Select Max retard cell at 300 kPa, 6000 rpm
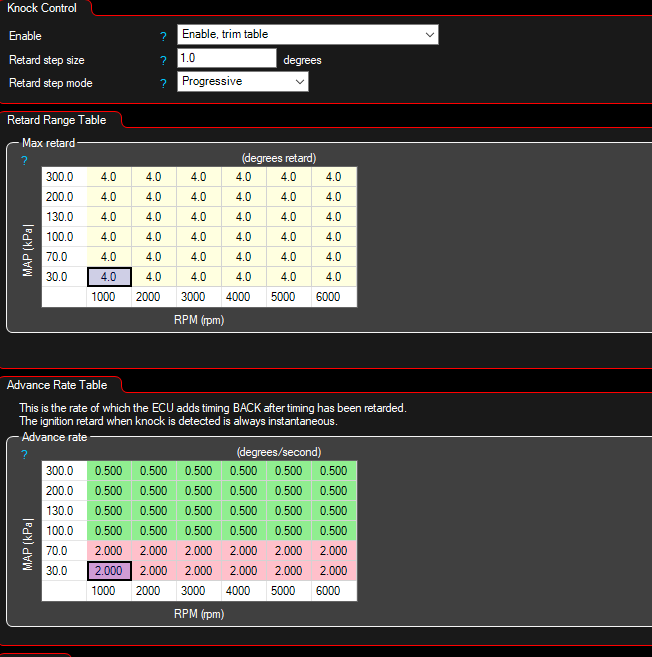 tap(333, 177)
